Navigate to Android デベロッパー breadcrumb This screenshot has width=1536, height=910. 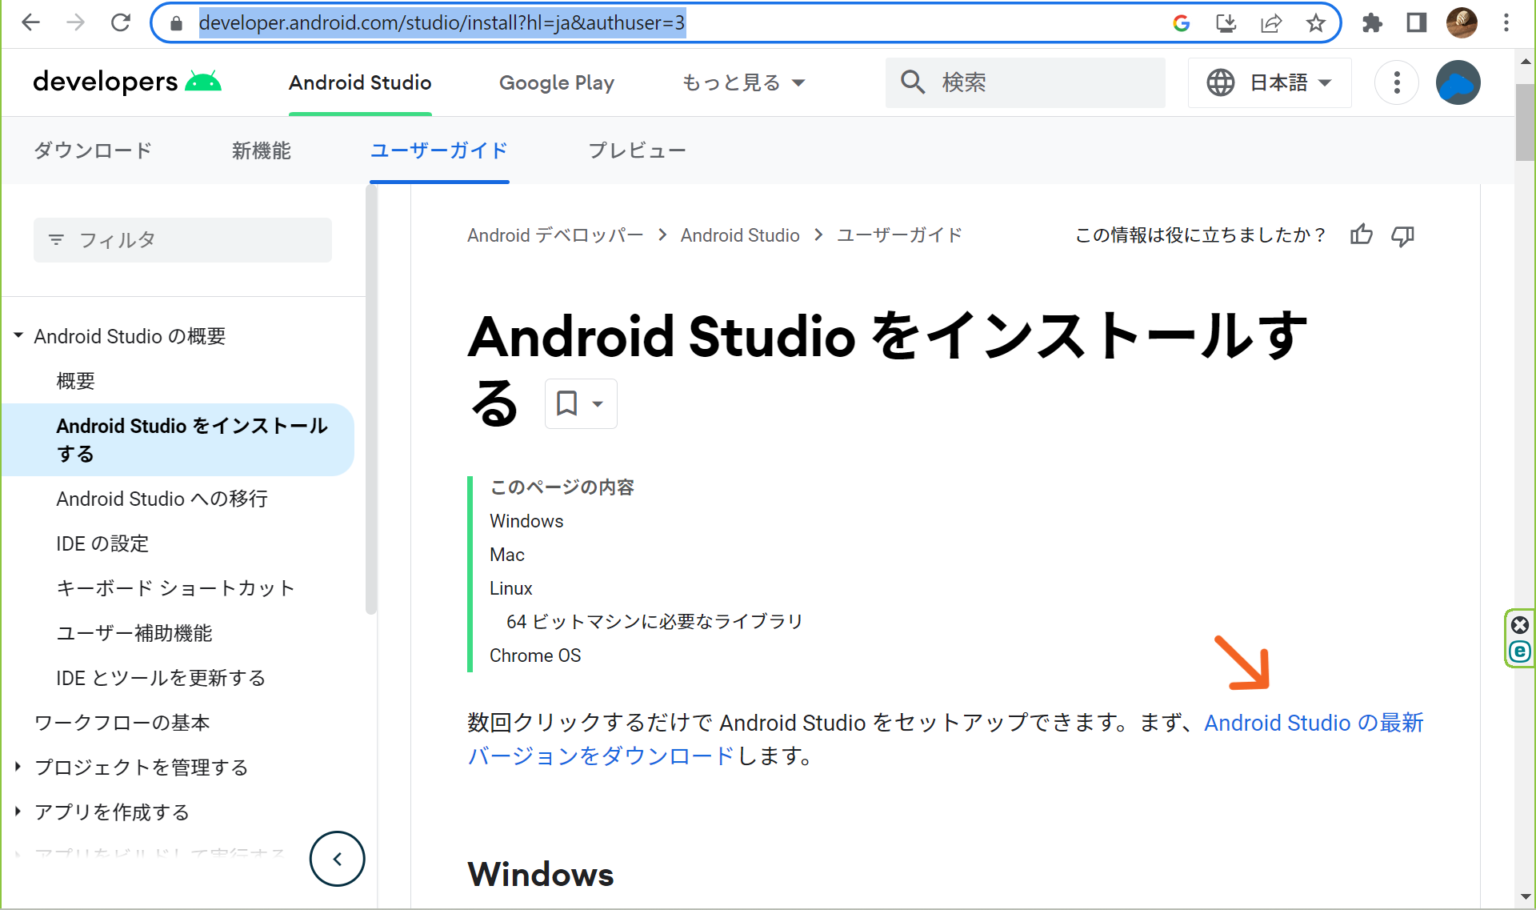[x=556, y=234]
